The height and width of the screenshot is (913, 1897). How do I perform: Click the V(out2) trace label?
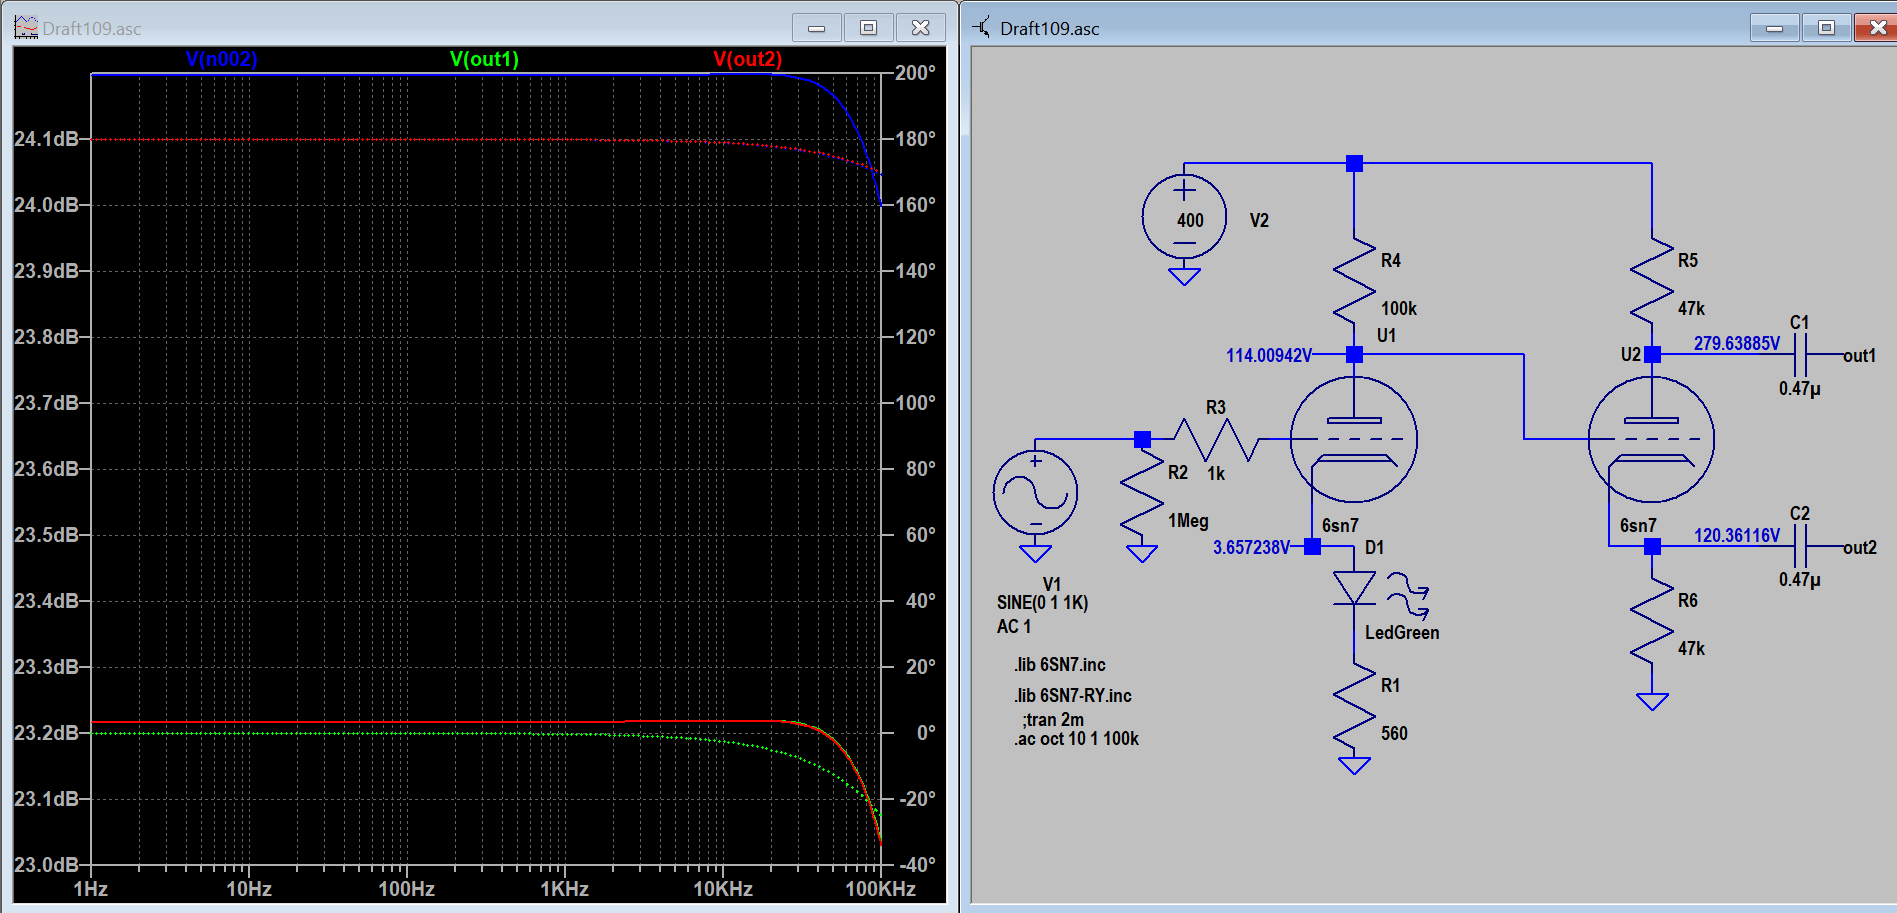(x=747, y=59)
